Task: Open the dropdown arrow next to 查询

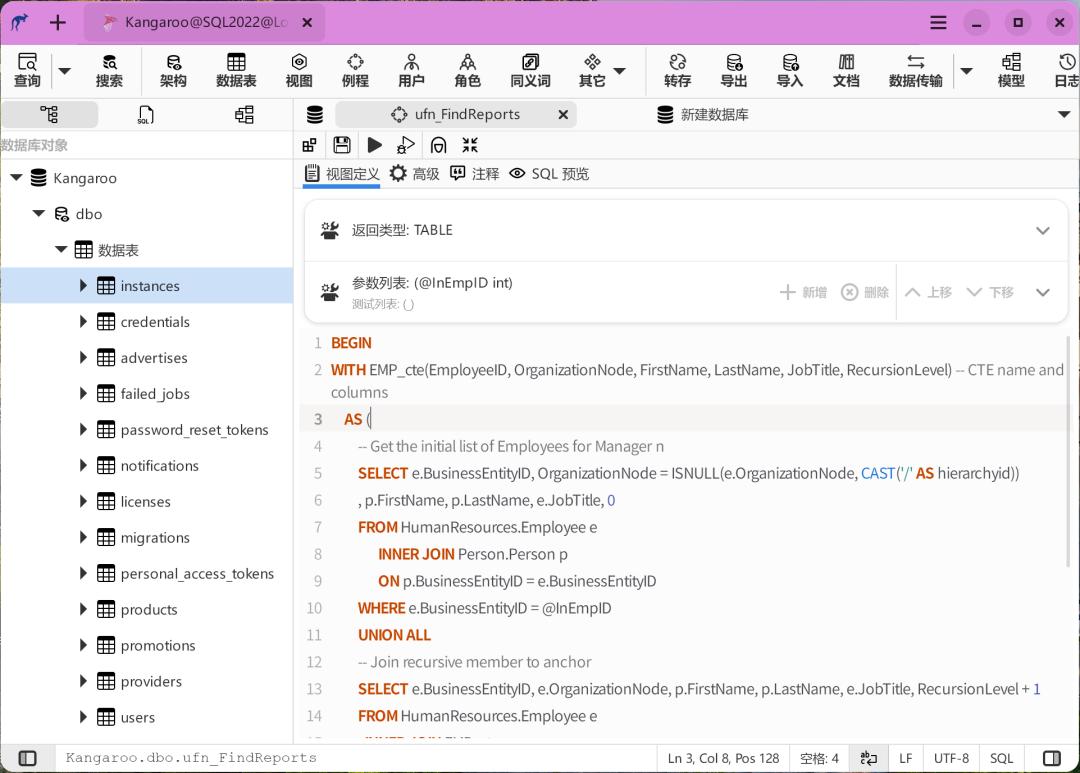Action: [65, 71]
